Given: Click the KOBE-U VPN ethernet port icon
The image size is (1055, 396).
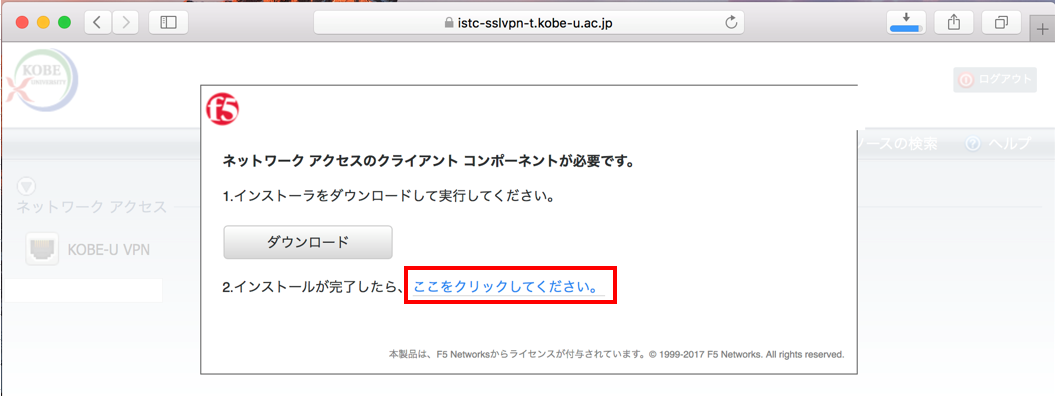Looking at the screenshot, I should coord(42,250).
